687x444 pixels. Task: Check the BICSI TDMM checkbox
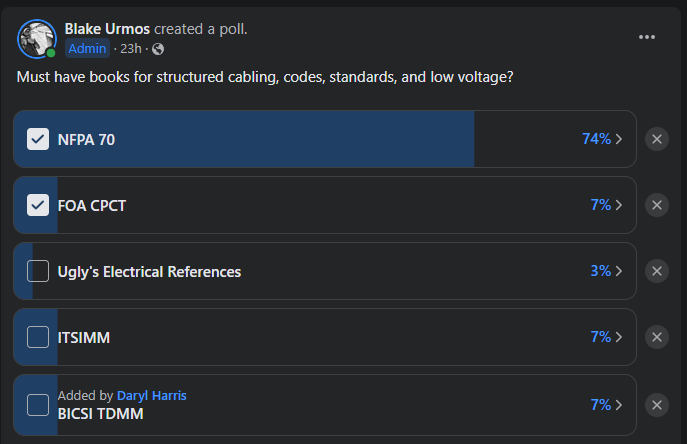click(x=38, y=405)
